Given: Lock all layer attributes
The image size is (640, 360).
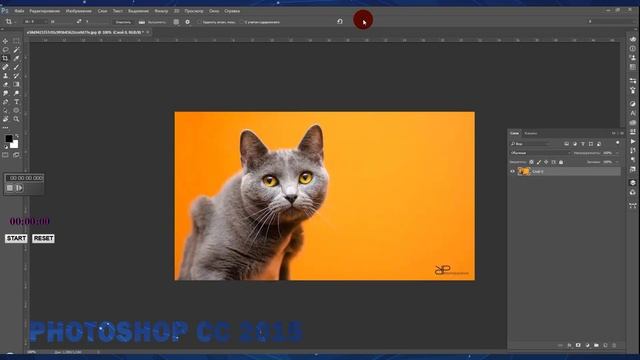Looking at the screenshot, I should (561, 162).
